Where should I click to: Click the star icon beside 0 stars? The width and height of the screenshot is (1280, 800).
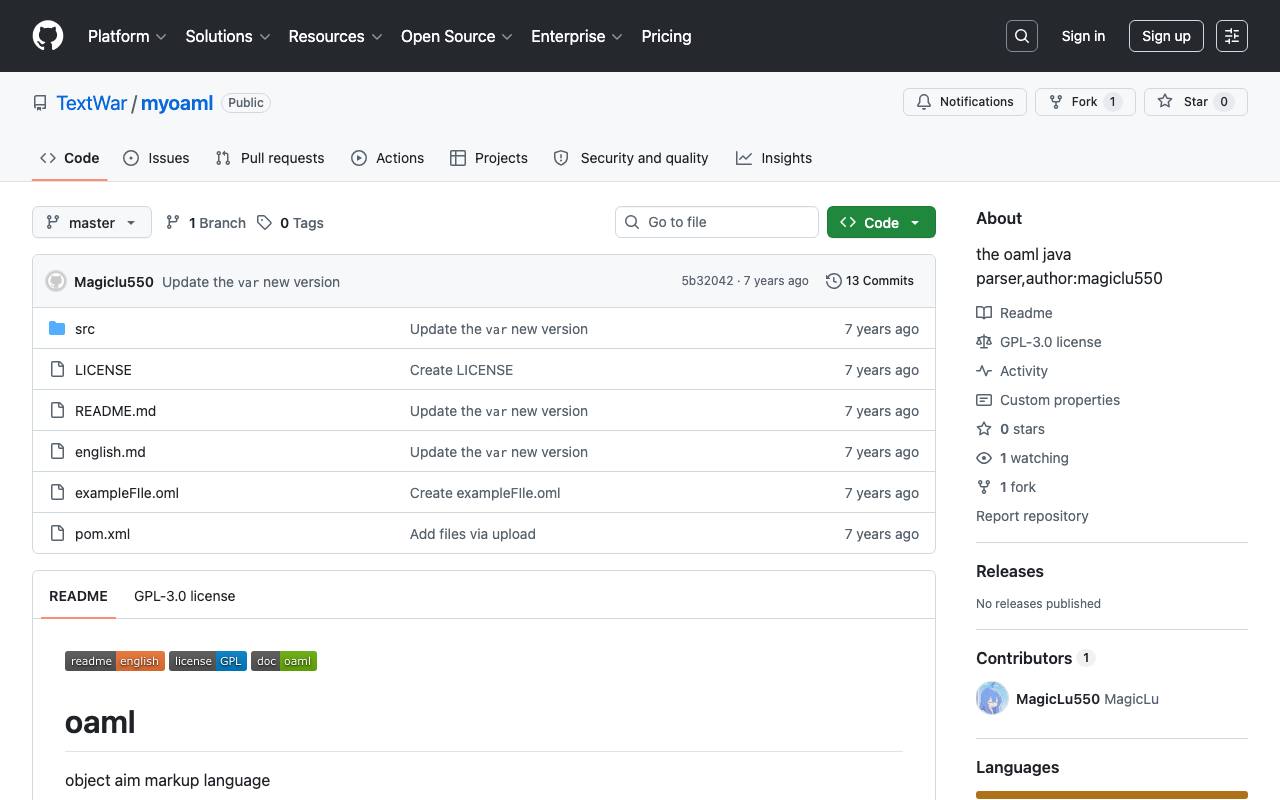(984, 429)
